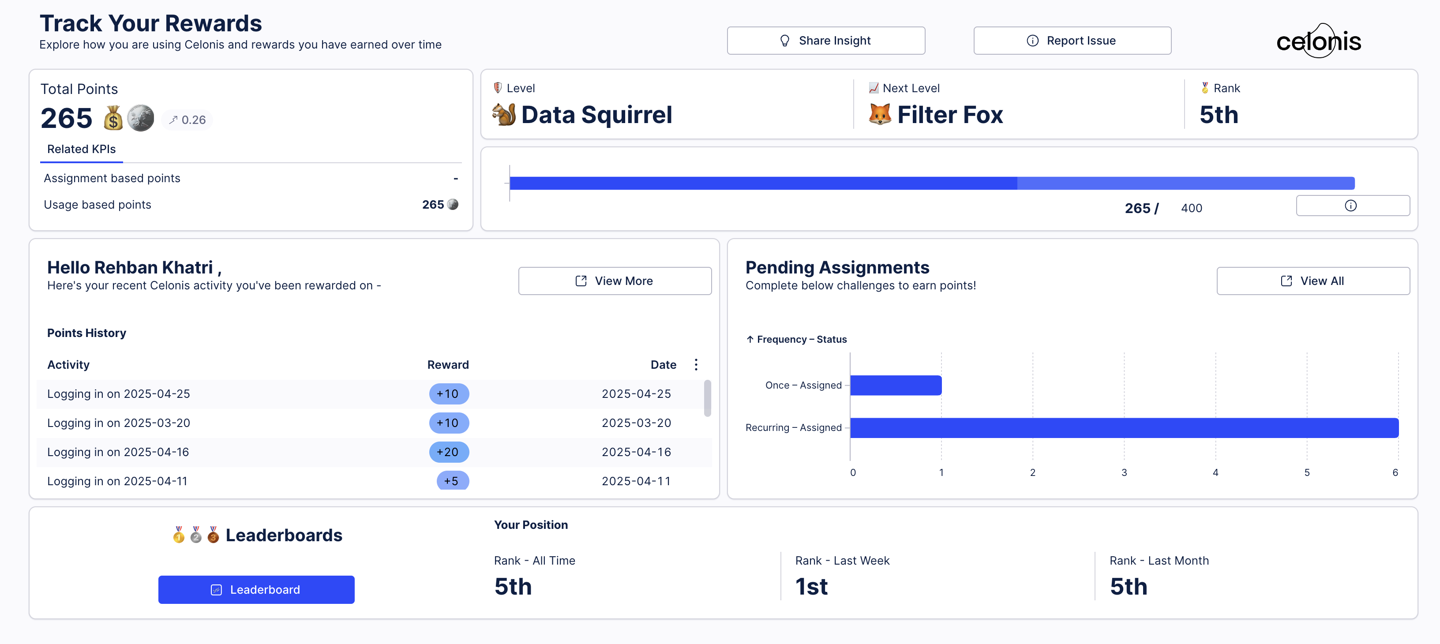Click the Total Points value 265

[66, 119]
